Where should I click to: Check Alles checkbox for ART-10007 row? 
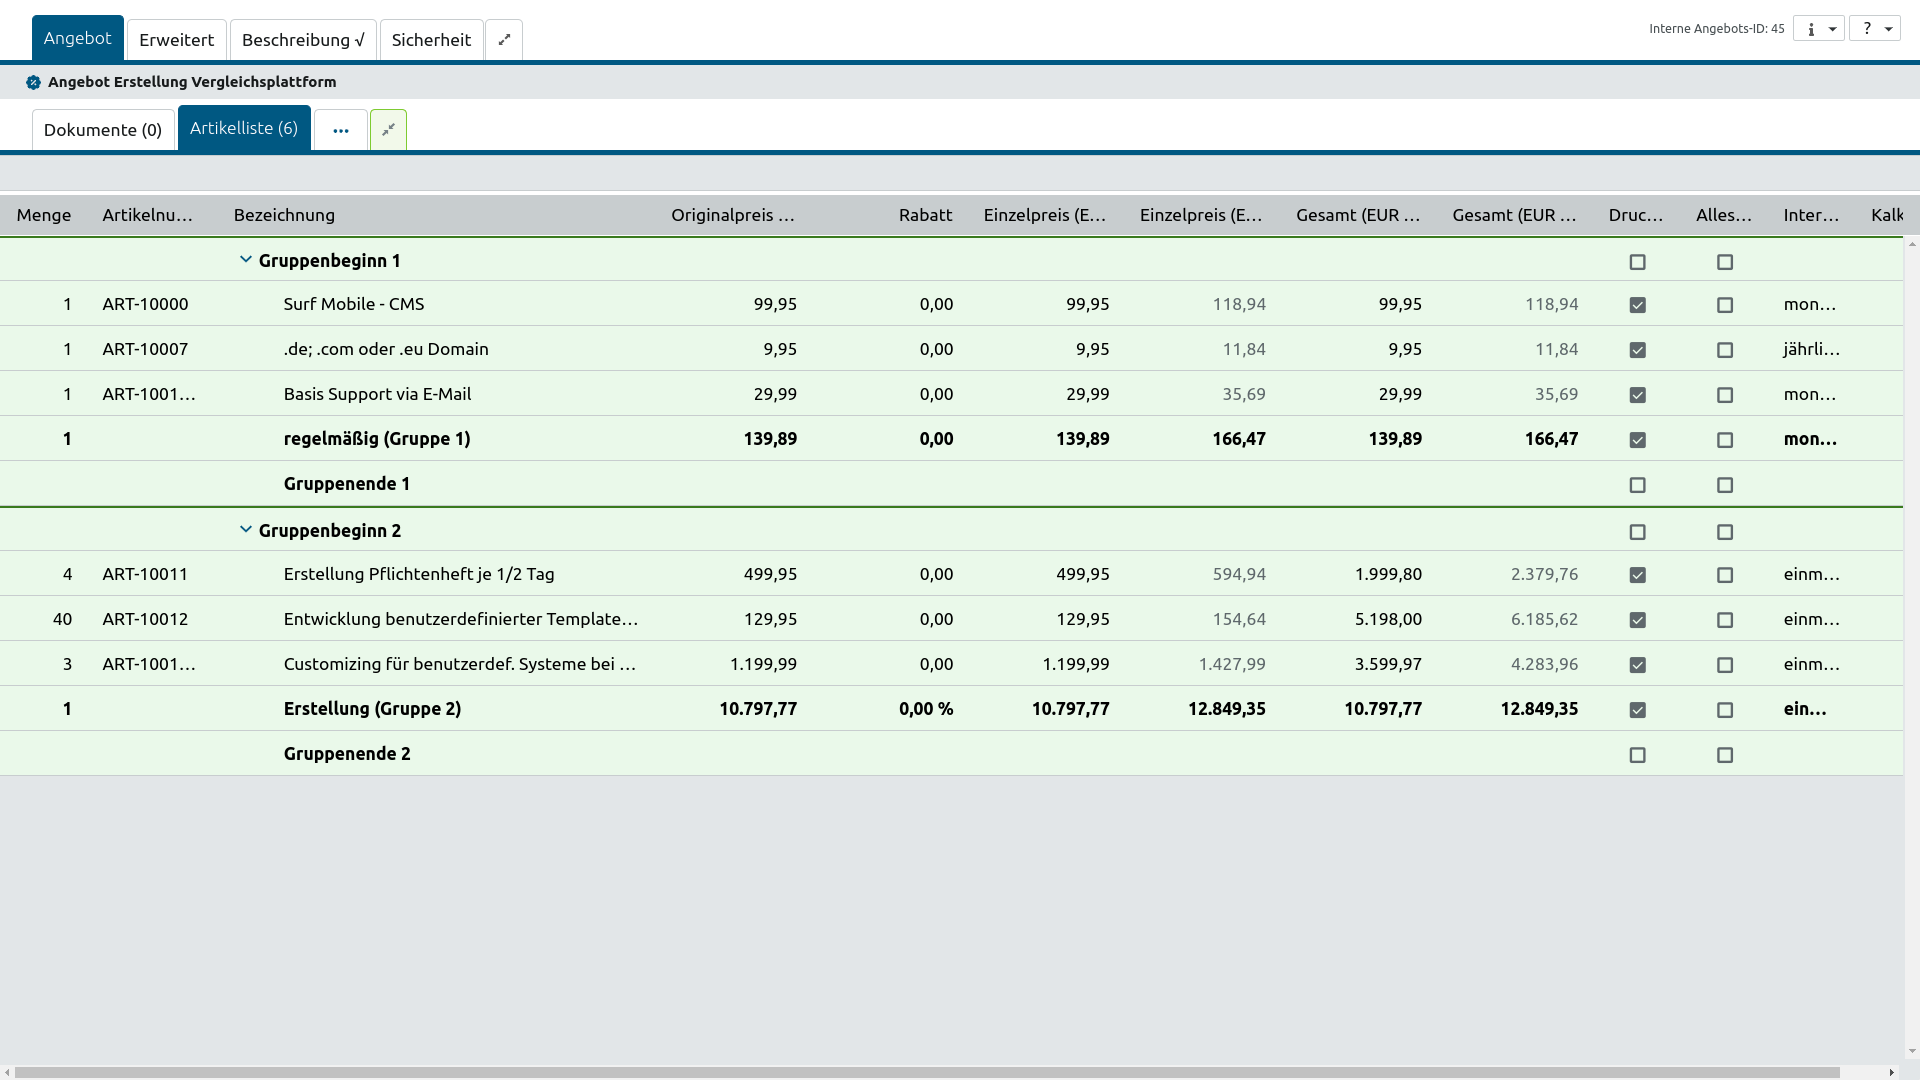1725,350
